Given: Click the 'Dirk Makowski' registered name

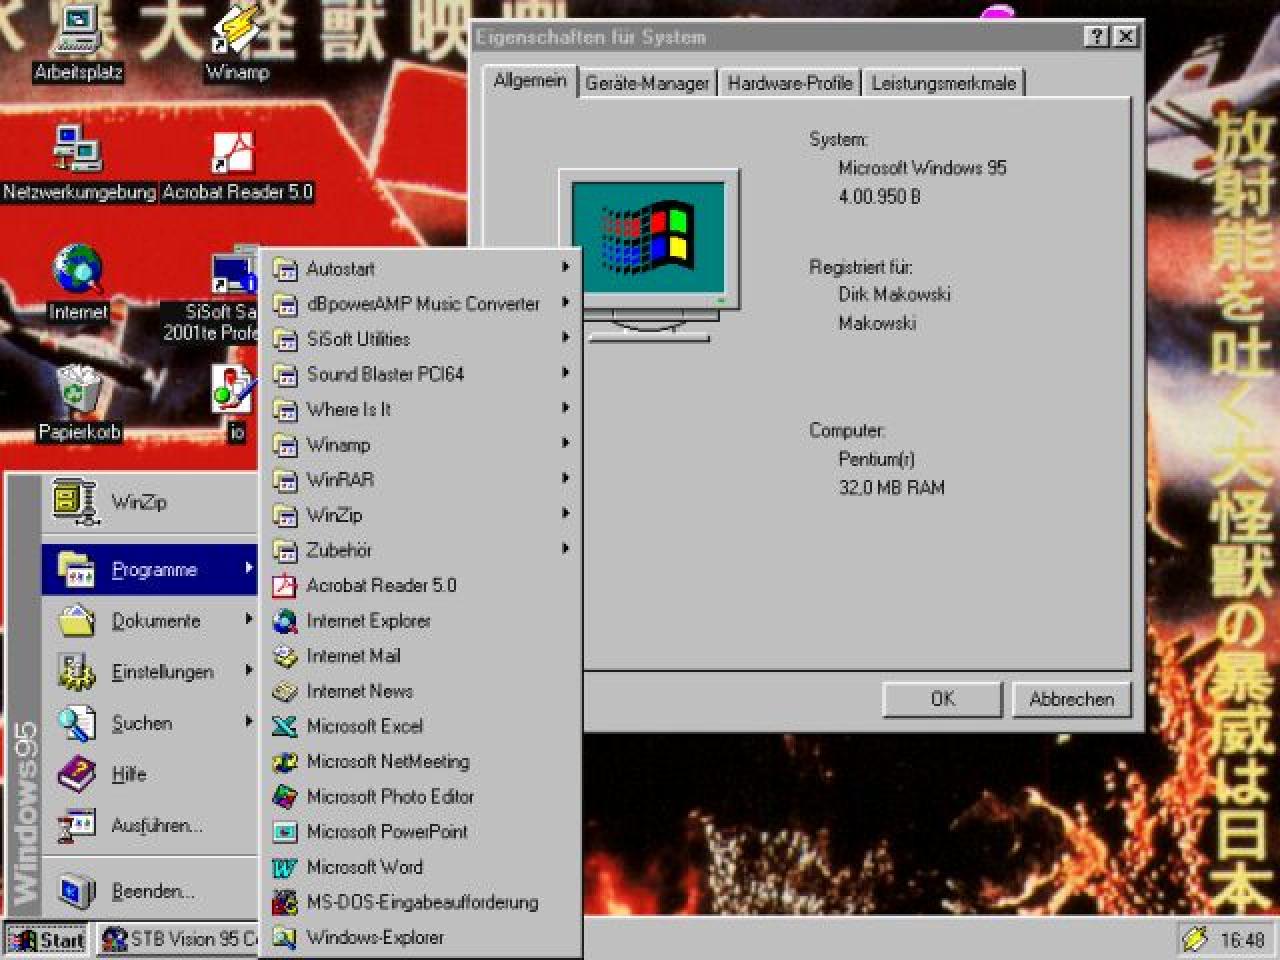Looking at the screenshot, I should point(894,294).
